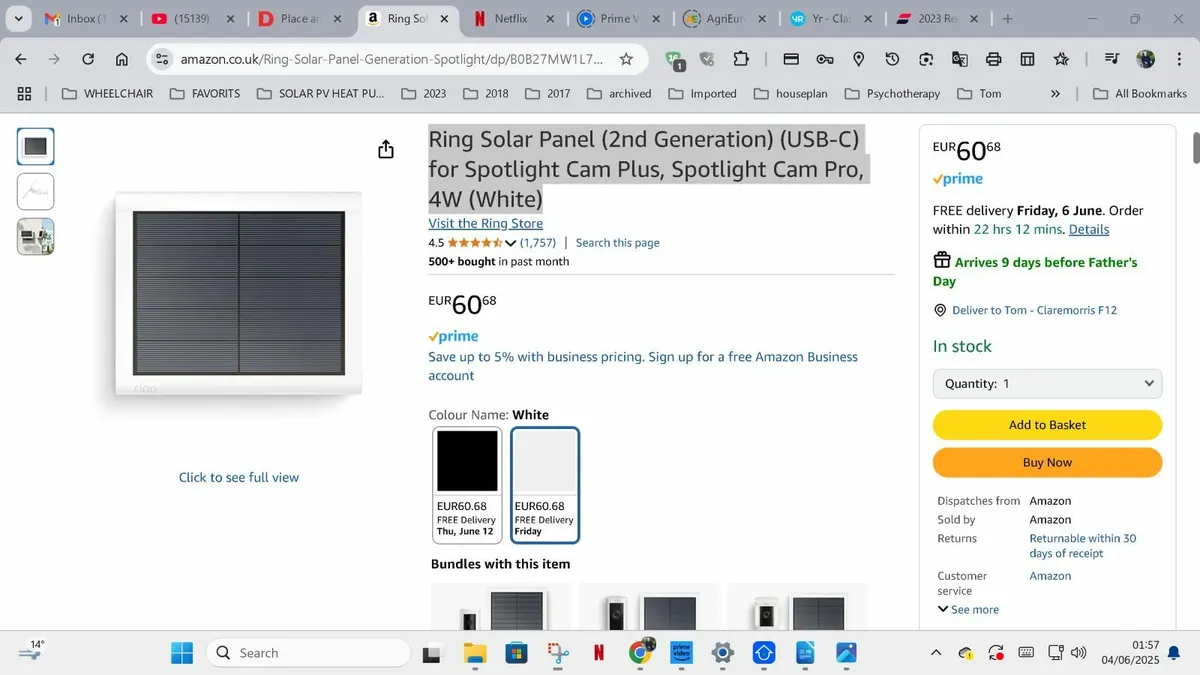Click the share icon beside the product image
Screen dimensions: 1200x675
(386, 149)
